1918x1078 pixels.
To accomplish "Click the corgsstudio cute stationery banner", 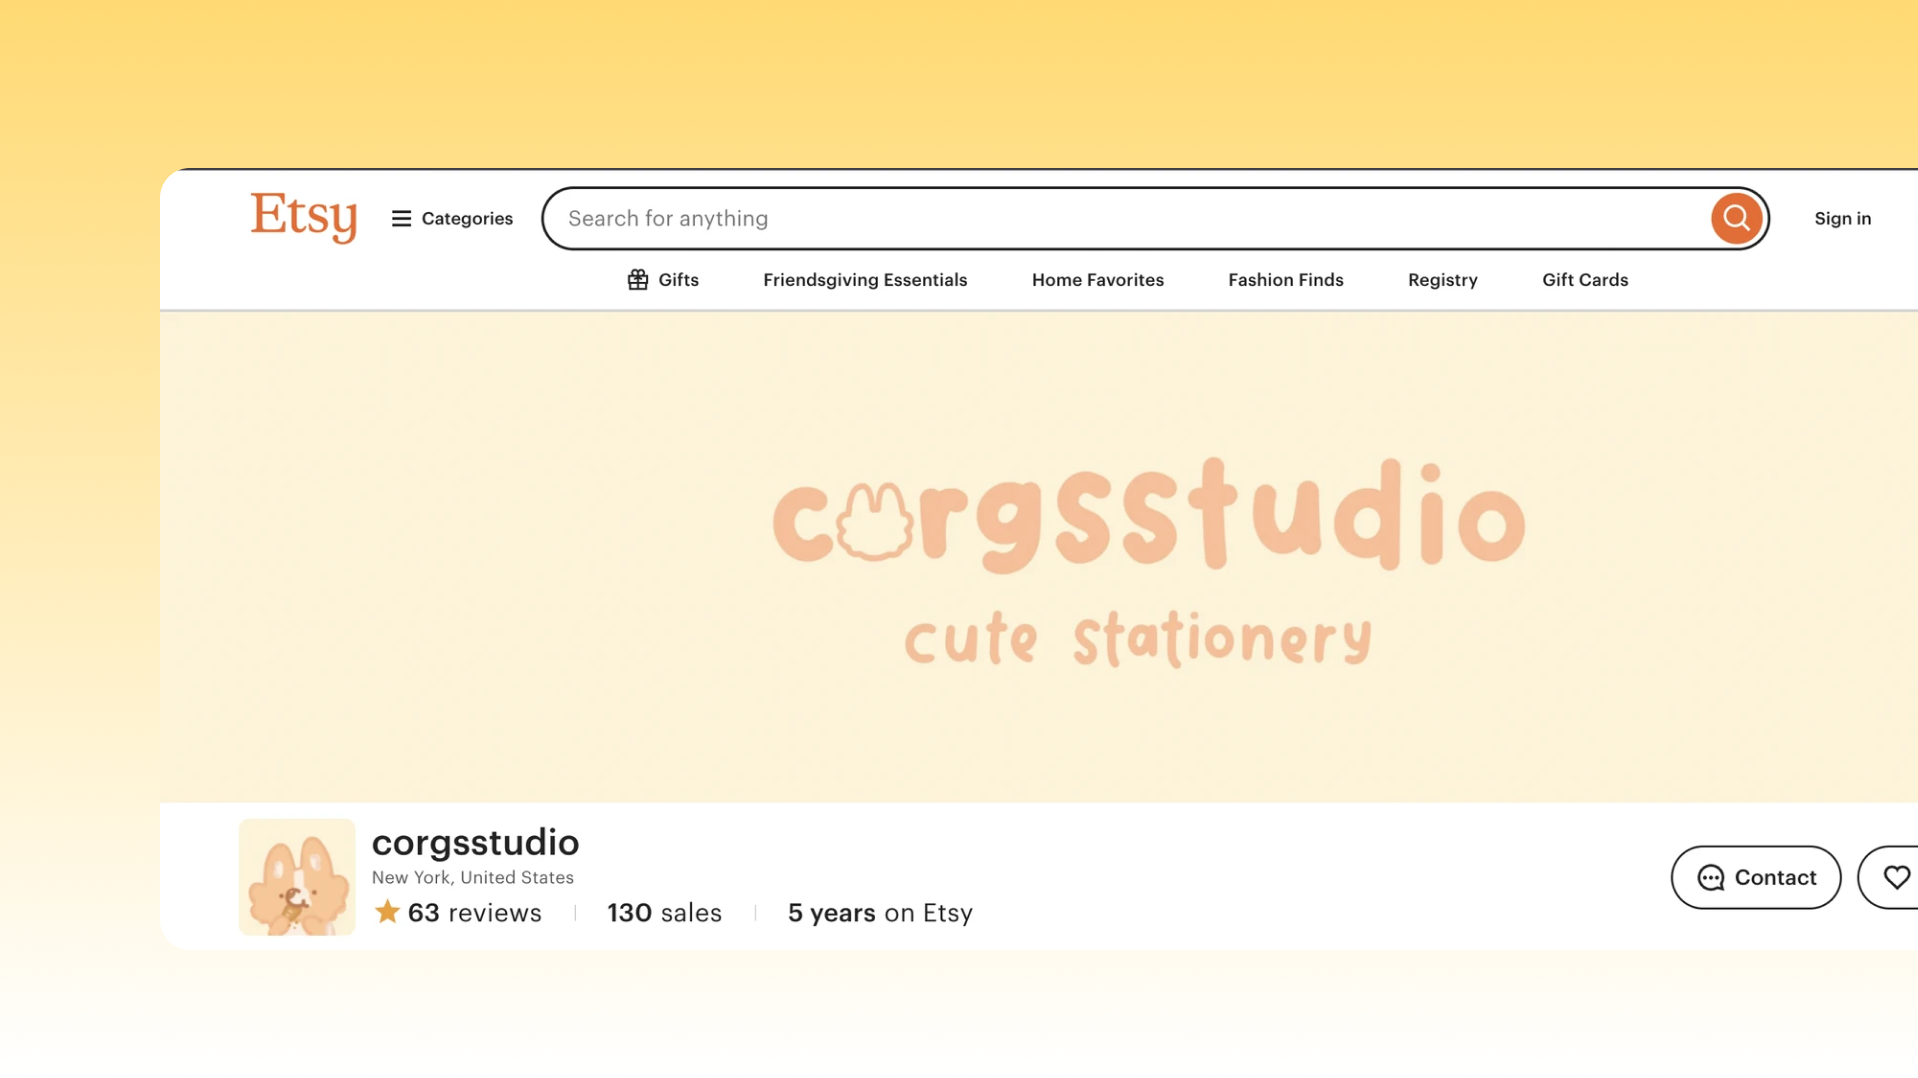I will coord(1147,558).
